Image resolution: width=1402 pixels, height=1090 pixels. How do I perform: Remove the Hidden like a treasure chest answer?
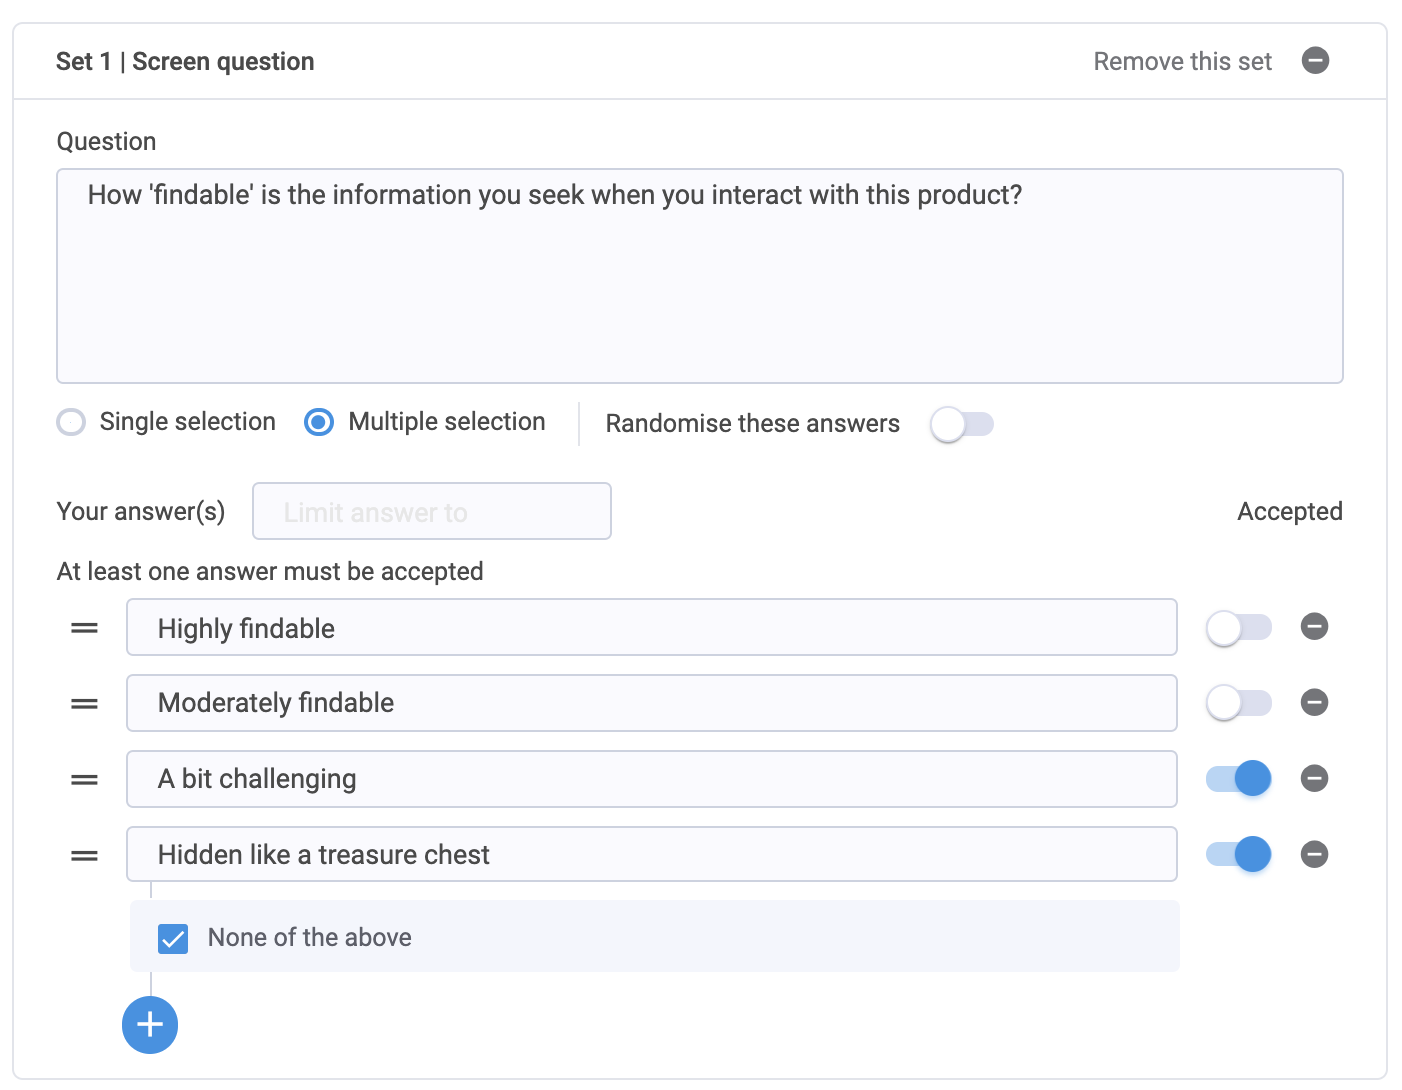[x=1314, y=854]
